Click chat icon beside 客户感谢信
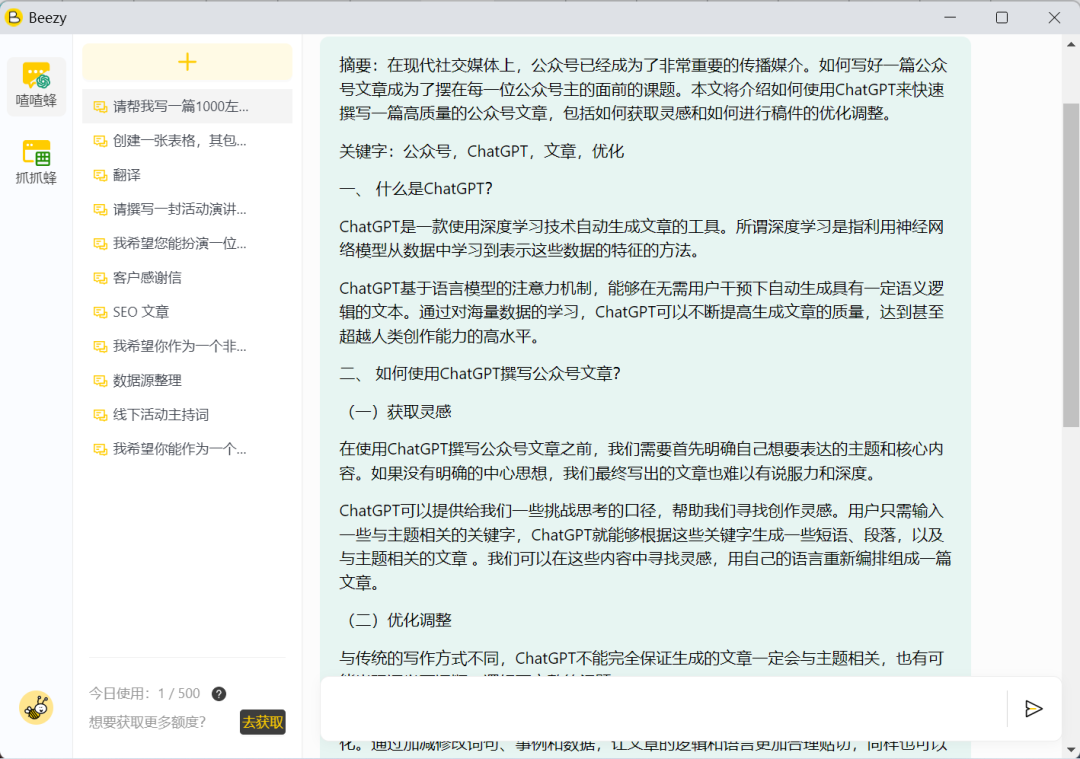The height and width of the screenshot is (759, 1080). point(100,278)
